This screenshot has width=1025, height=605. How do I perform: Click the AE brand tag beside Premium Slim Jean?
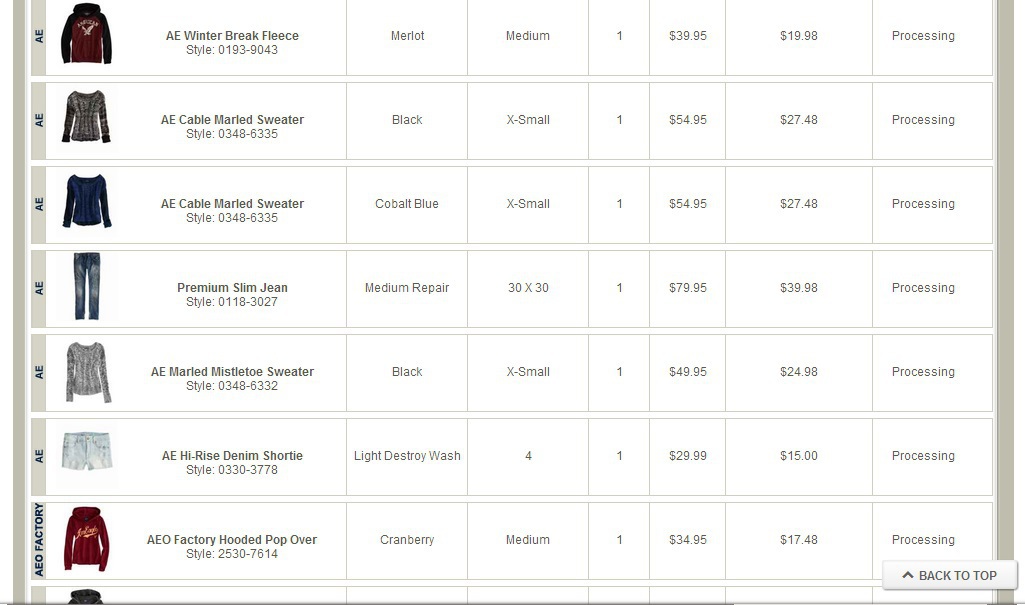click(39, 288)
